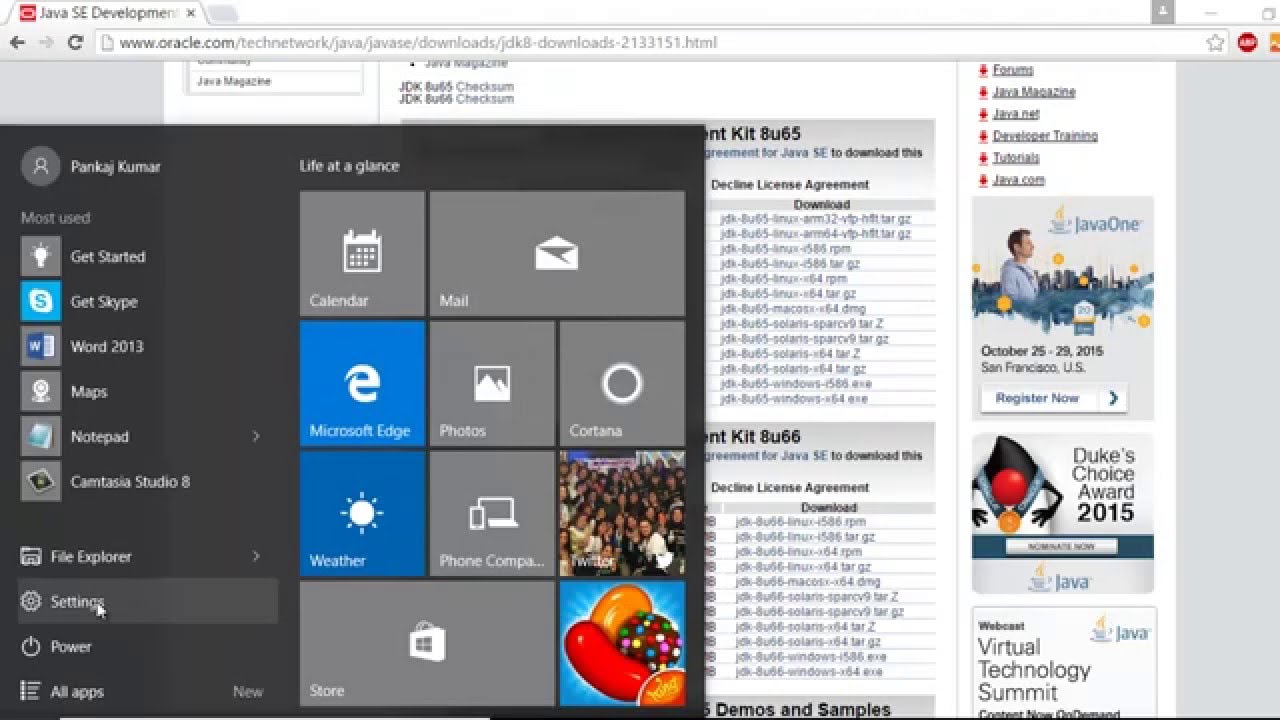This screenshot has width=1280, height=720.
Task: Start Camtasia Studio 8
Action: (148, 481)
